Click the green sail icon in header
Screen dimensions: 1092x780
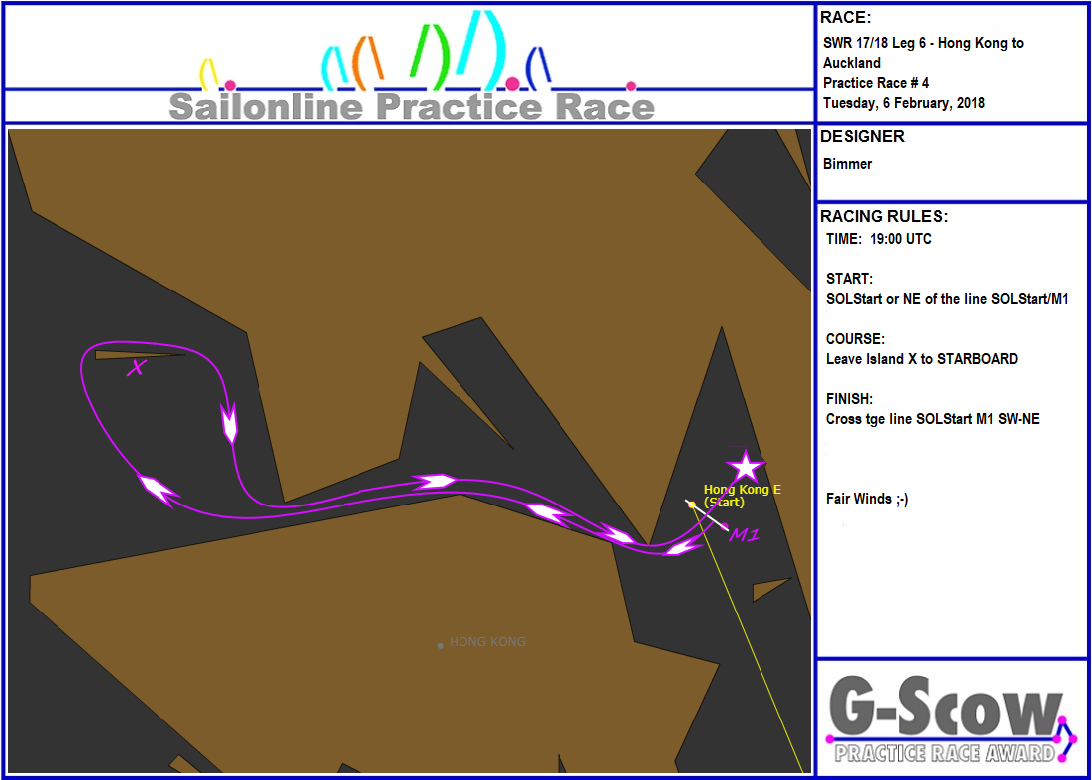(x=429, y=52)
